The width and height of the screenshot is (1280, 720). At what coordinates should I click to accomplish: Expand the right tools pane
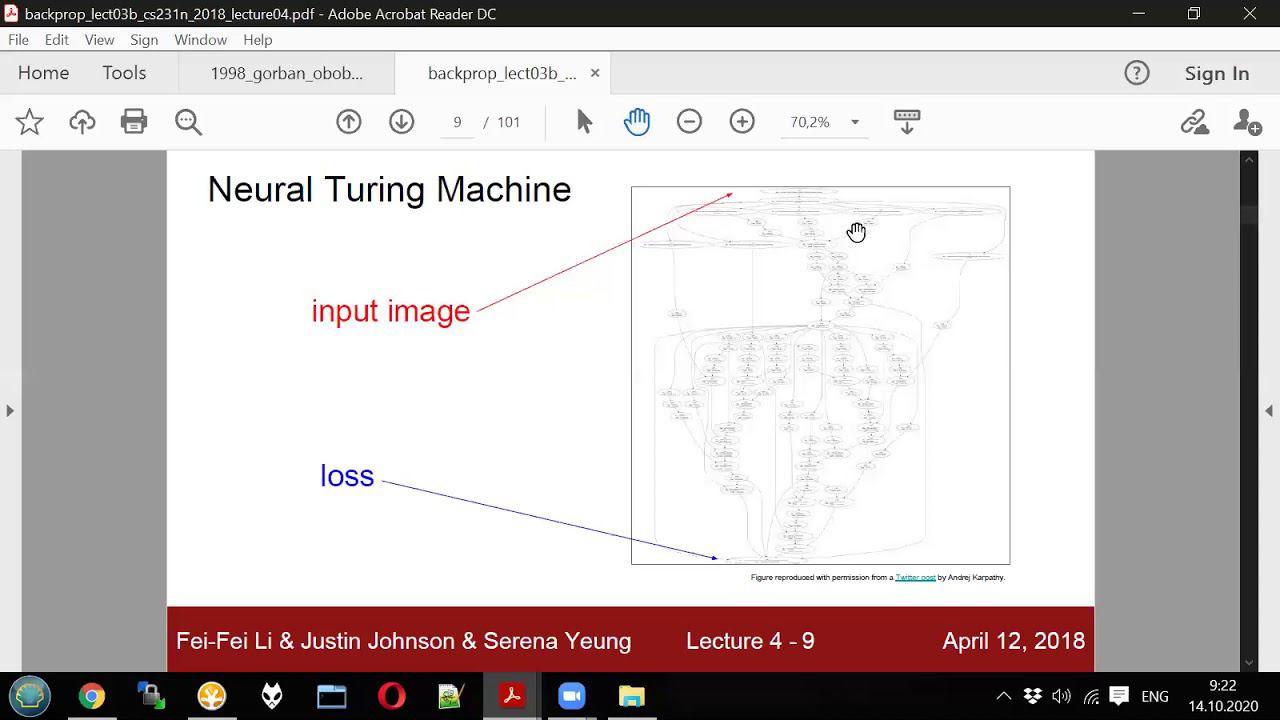(1269, 411)
